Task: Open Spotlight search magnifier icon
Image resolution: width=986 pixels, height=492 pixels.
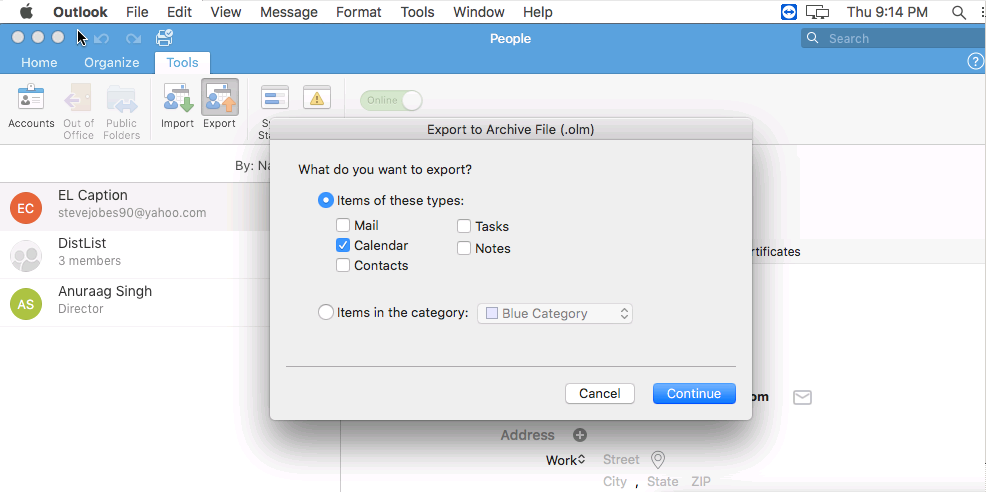Action: (958, 12)
